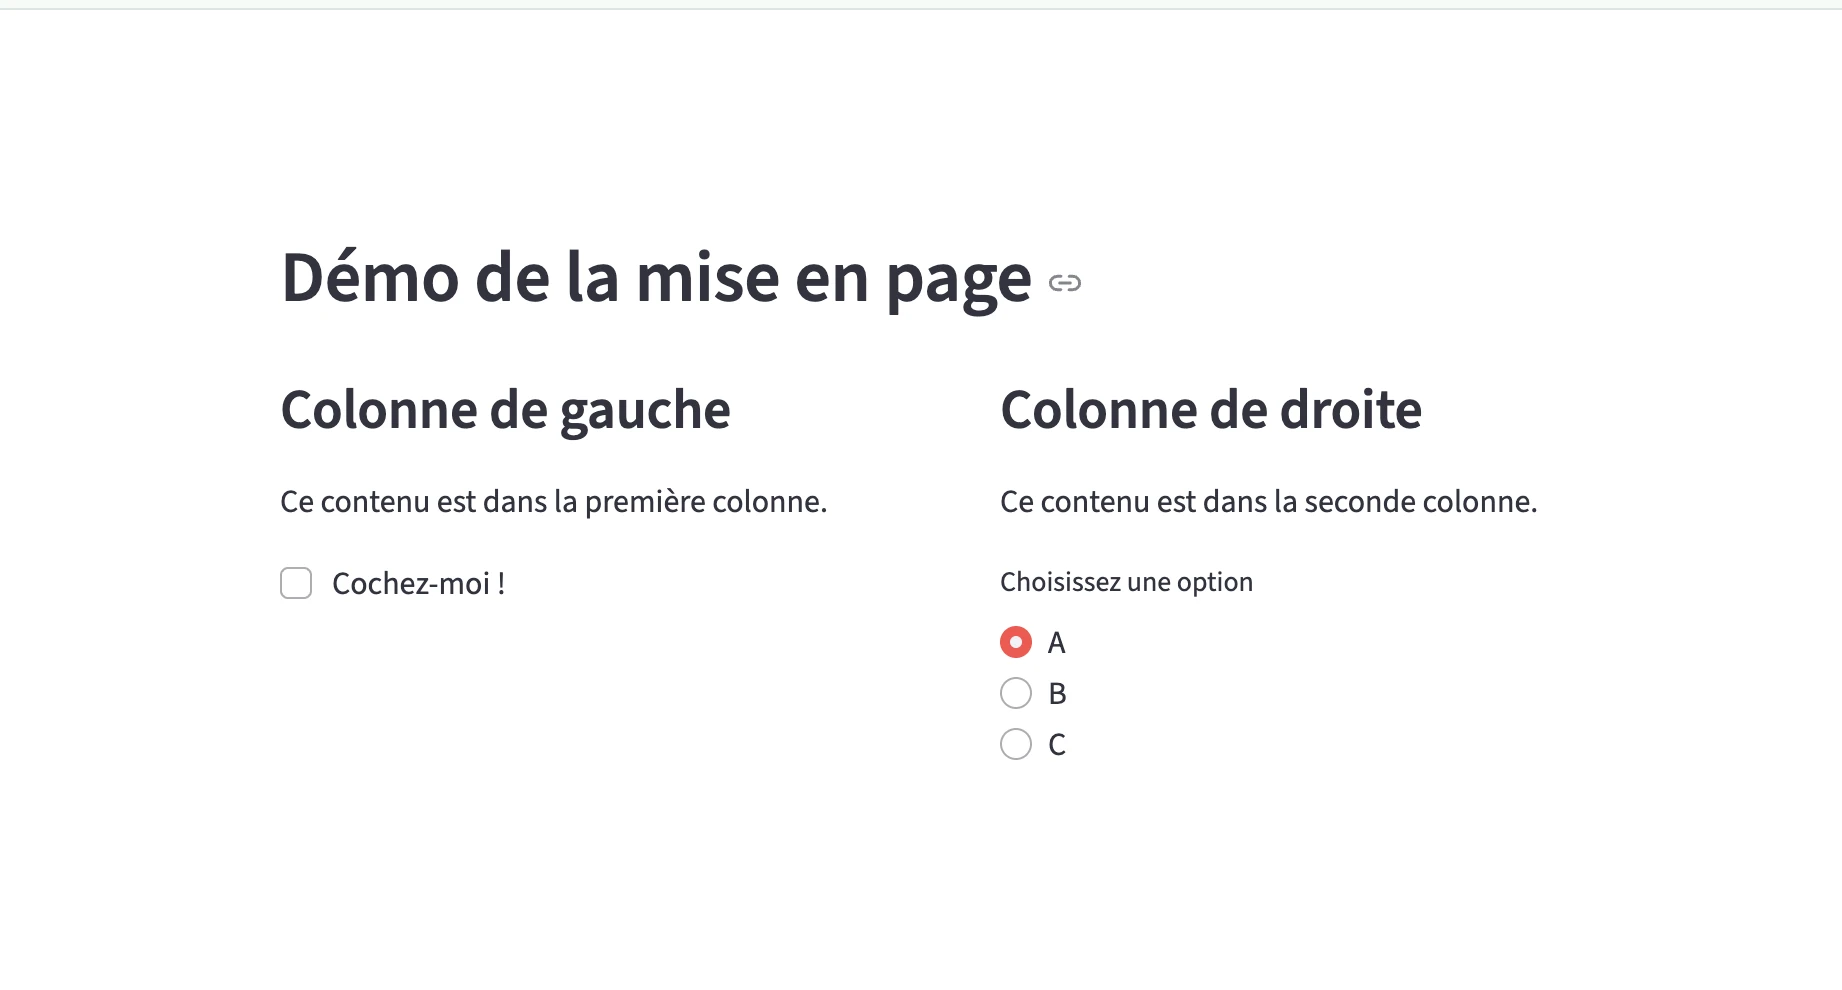This screenshot has width=1842, height=990.
Task: Click the "Choisissez une option" label
Action: coord(1126,582)
